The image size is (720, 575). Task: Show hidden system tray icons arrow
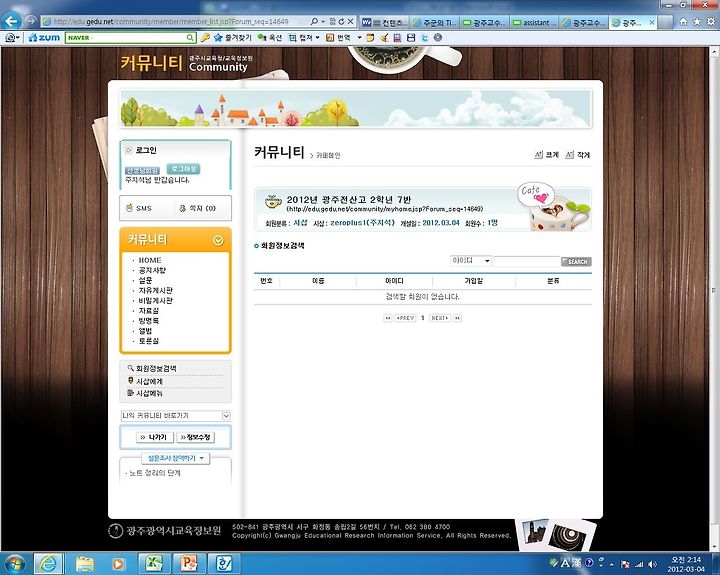pos(612,564)
